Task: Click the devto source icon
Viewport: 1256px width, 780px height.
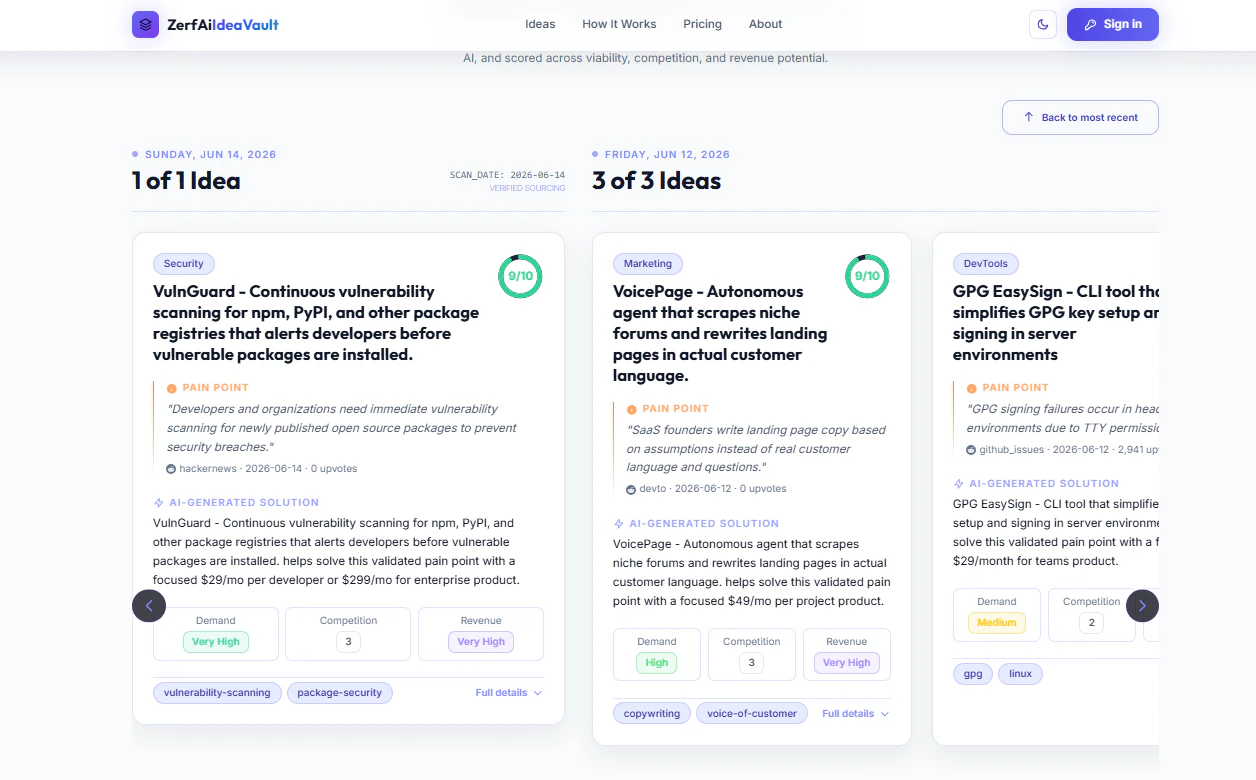Action: pyautogui.click(x=631, y=490)
